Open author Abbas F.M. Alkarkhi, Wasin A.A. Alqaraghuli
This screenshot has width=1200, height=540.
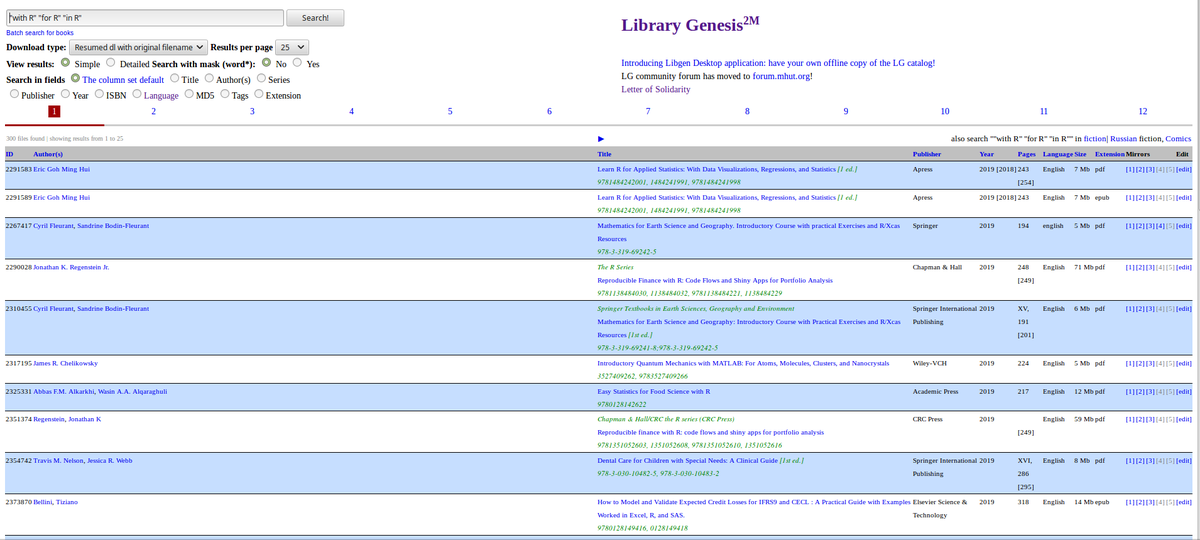click(100, 391)
